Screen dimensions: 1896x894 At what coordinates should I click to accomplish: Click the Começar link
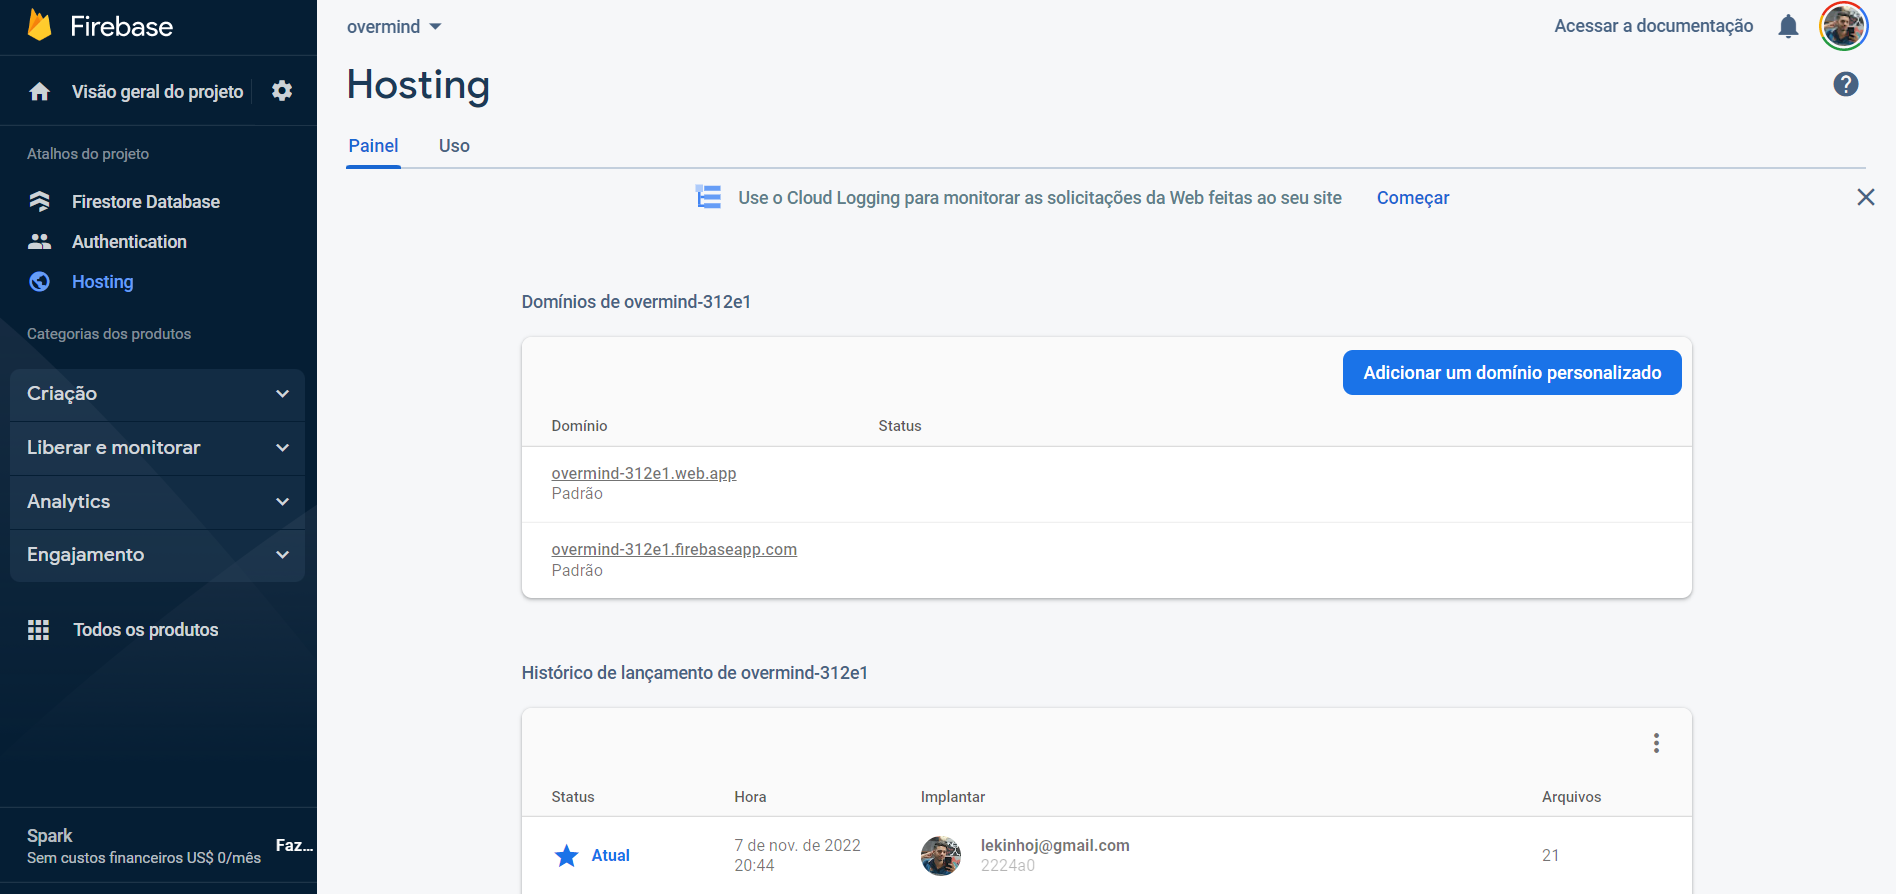[x=1413, y=198]
